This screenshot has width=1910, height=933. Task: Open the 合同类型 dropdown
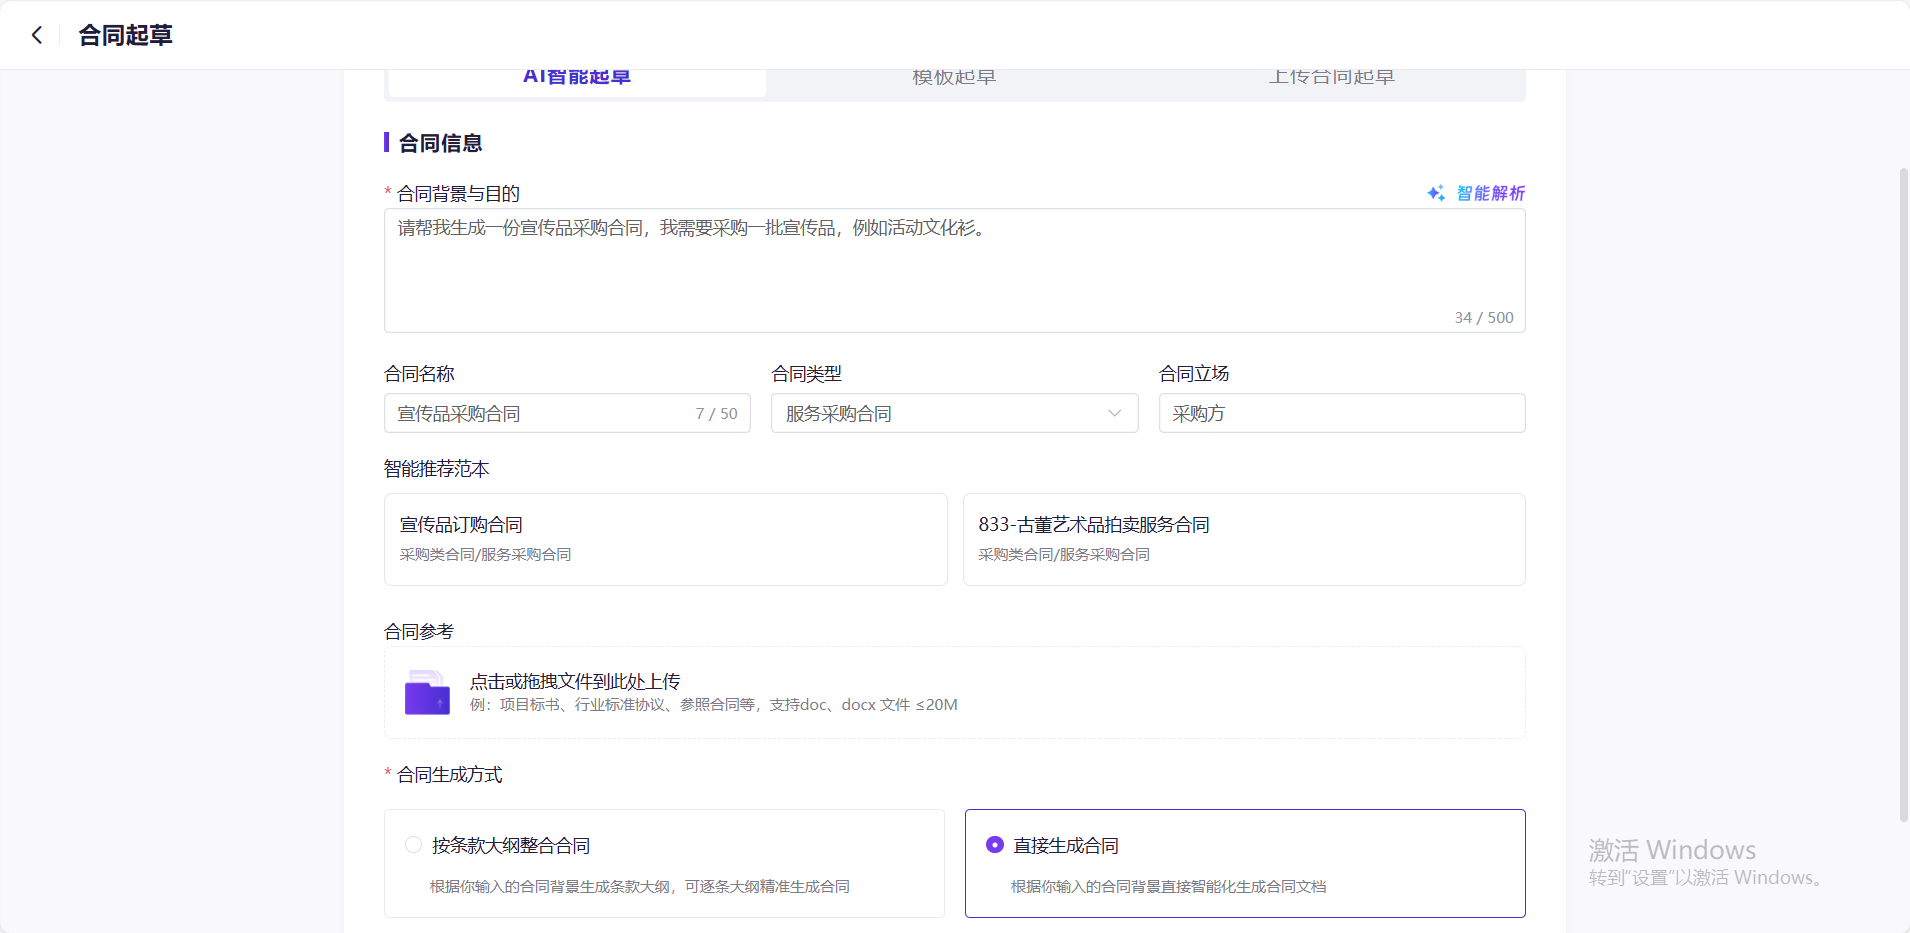coord(940,413)
